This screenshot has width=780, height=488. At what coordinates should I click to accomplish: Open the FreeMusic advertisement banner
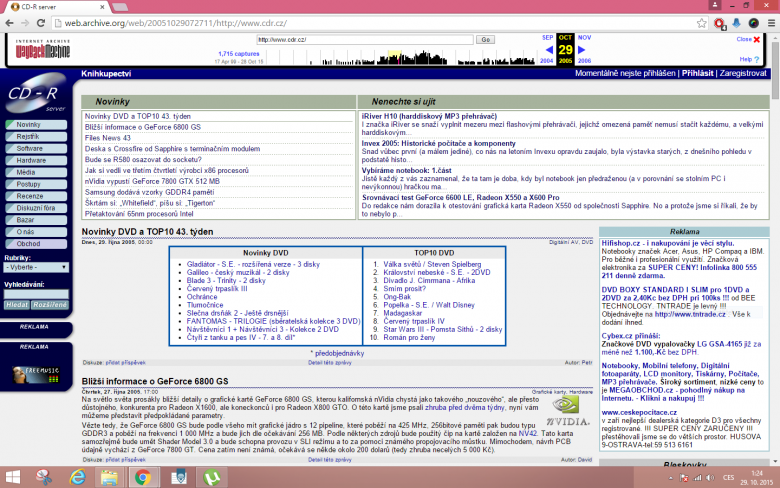(x=36, y=375)
